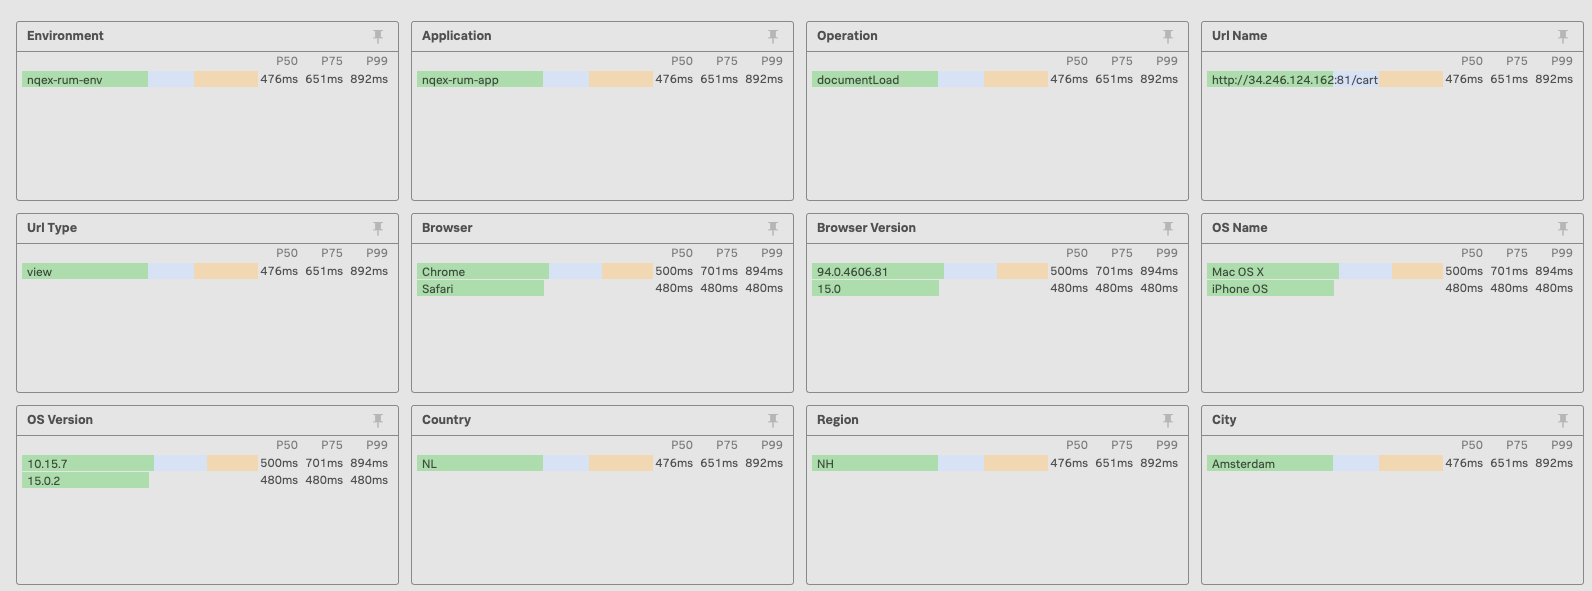Open the cart URL entry
This screenshot has width=1592, height=591.
coord(1294,80)
